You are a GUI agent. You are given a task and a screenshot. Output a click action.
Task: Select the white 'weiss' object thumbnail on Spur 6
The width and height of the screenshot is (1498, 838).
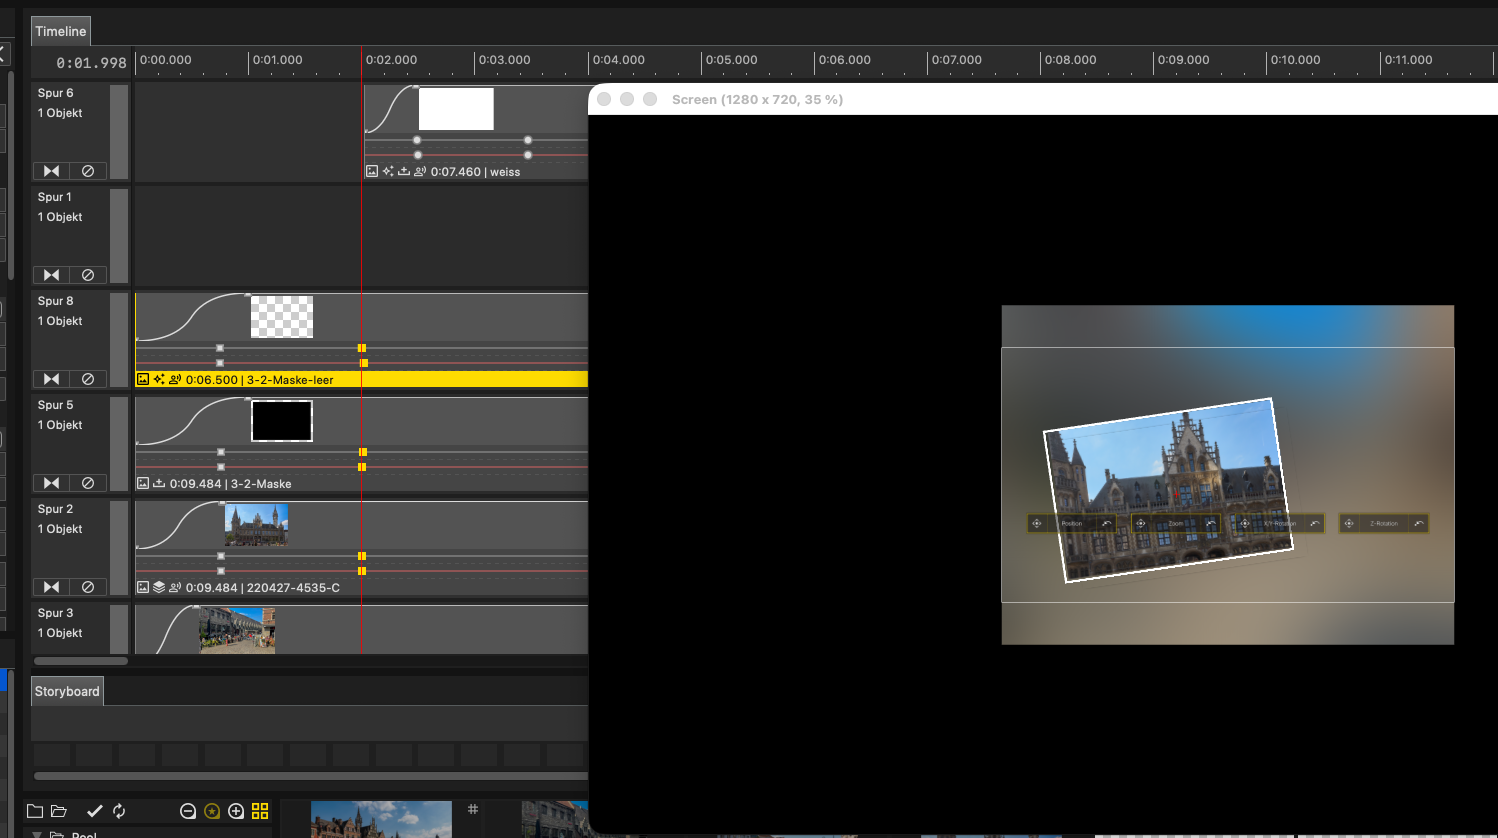pyautogui.click(x=456, y=109)
